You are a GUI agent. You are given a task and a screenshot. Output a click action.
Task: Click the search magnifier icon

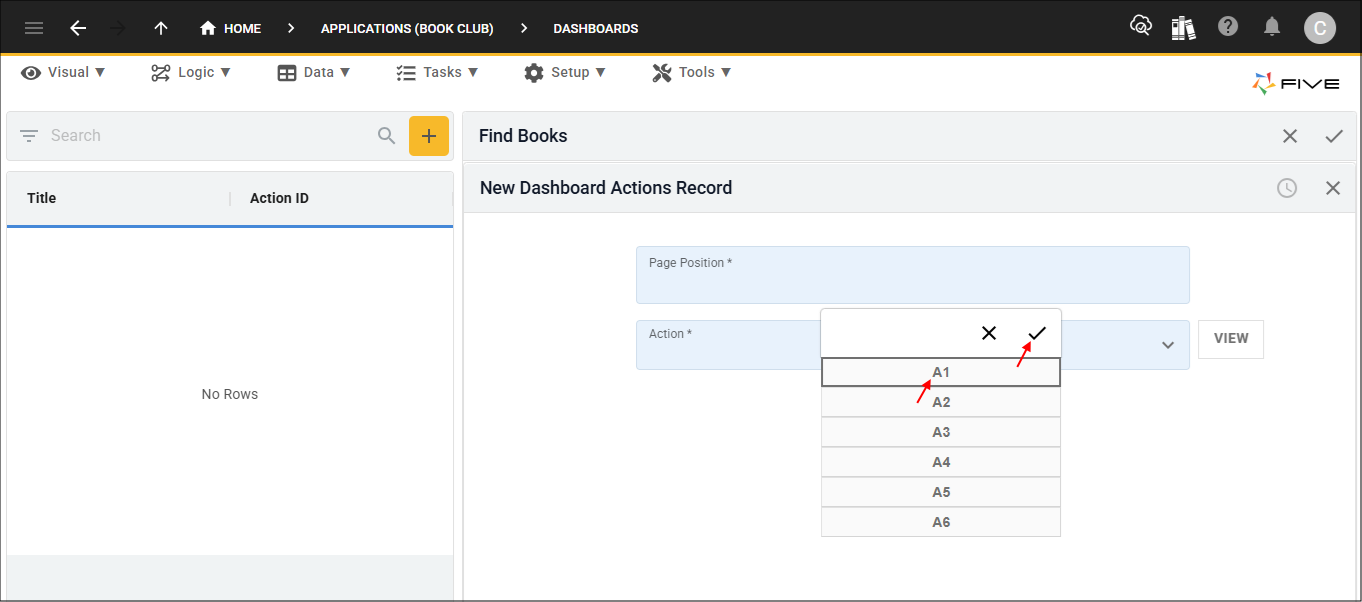click(x=387, y=136)
